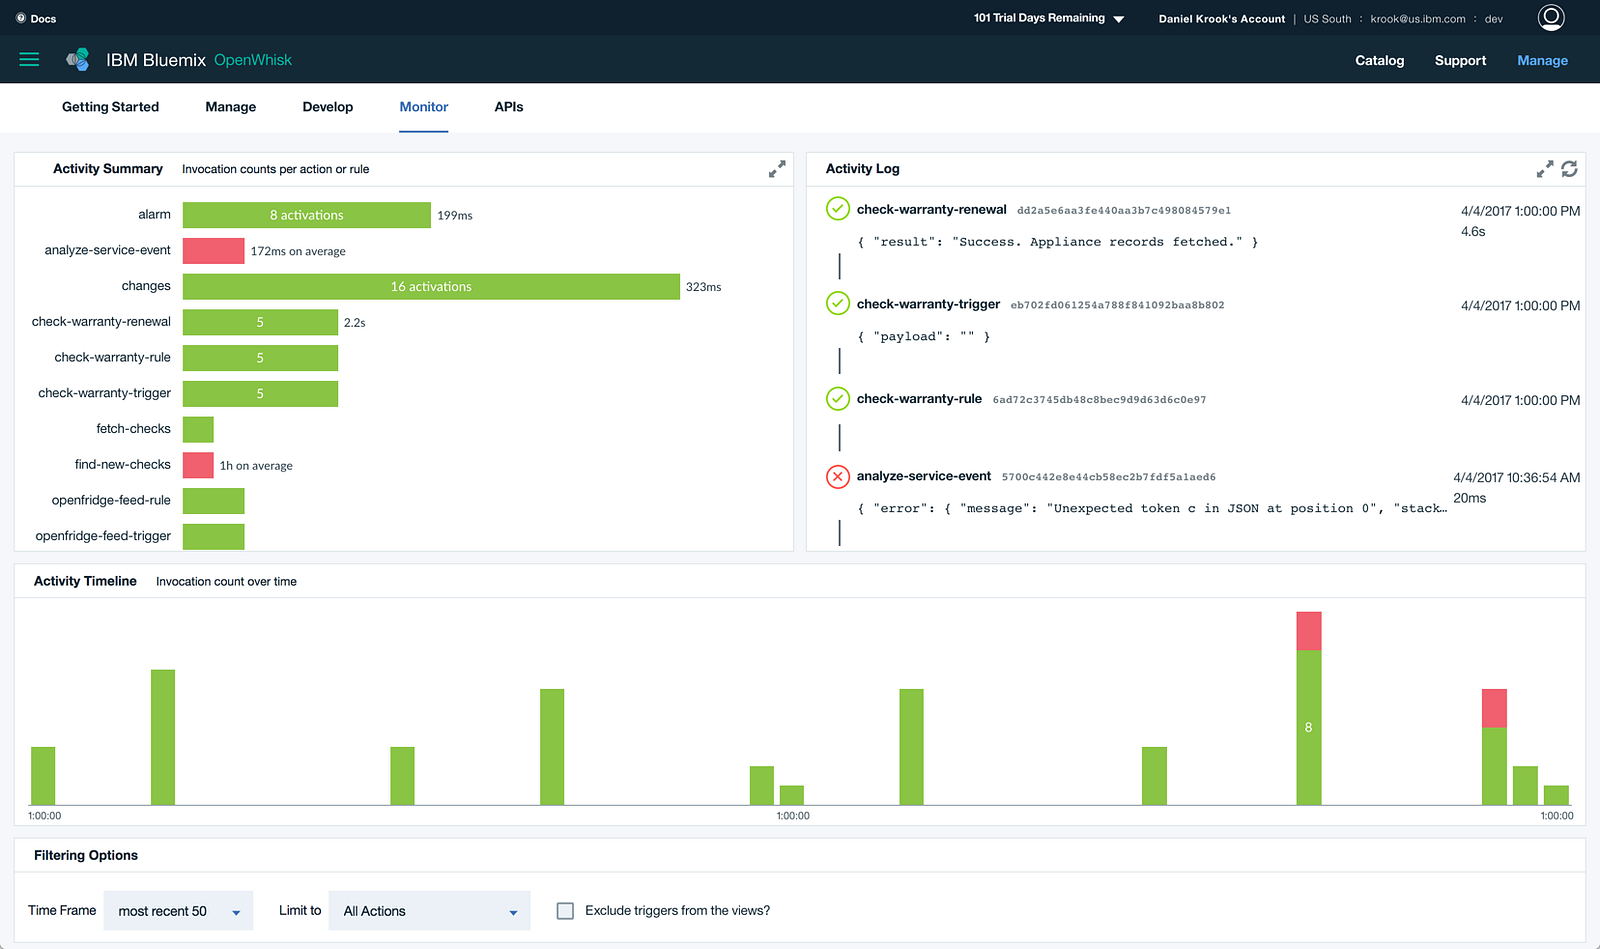Click Manage in the top-right navigation

tap(1542, 61)
